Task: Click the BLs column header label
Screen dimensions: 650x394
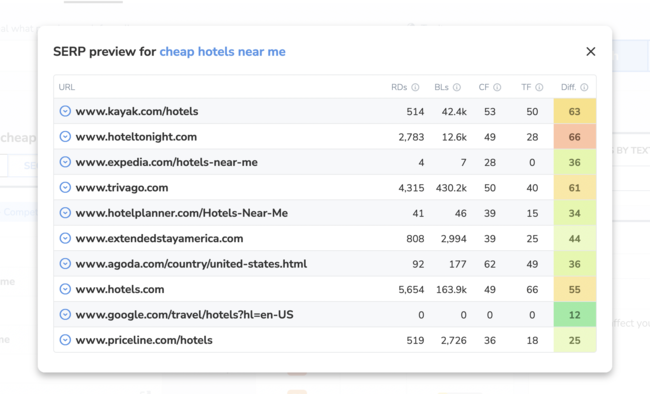Action: [x=441, y=87]
